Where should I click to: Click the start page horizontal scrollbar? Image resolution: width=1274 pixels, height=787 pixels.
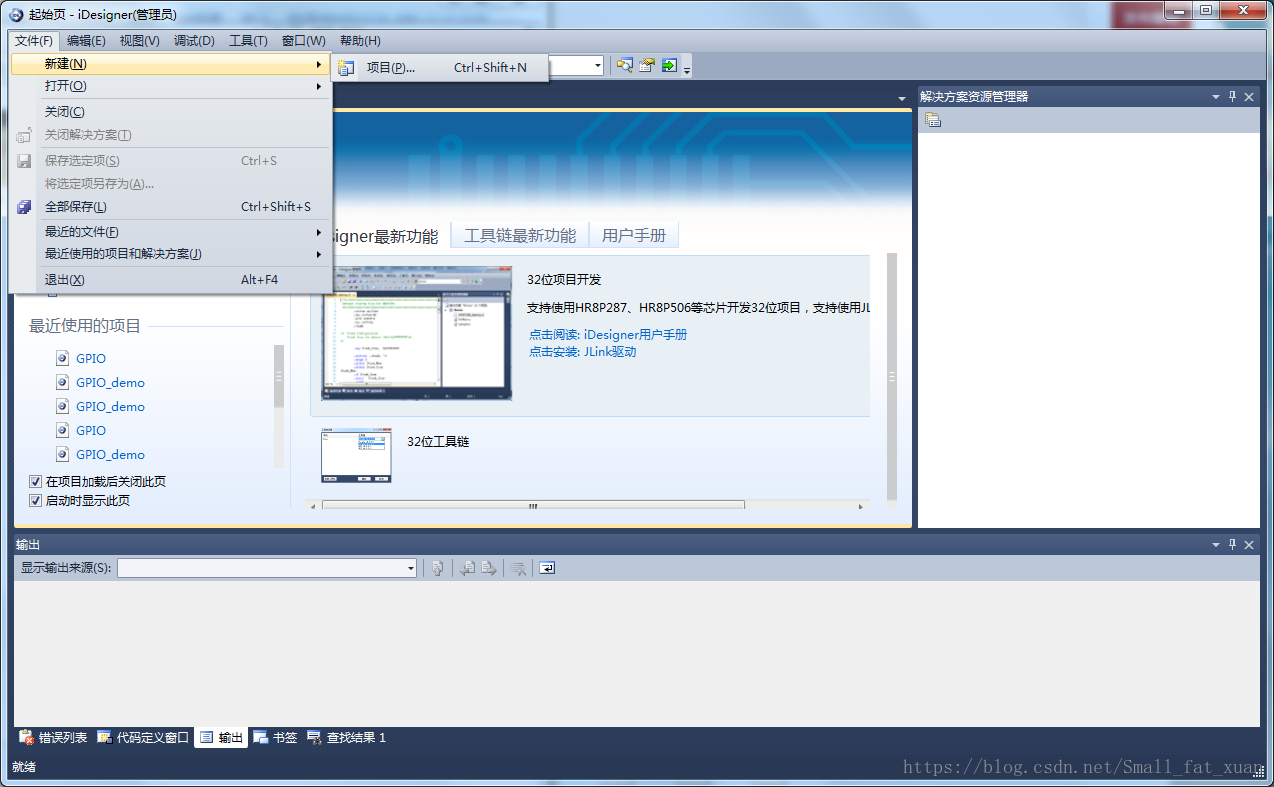(533, 506)
